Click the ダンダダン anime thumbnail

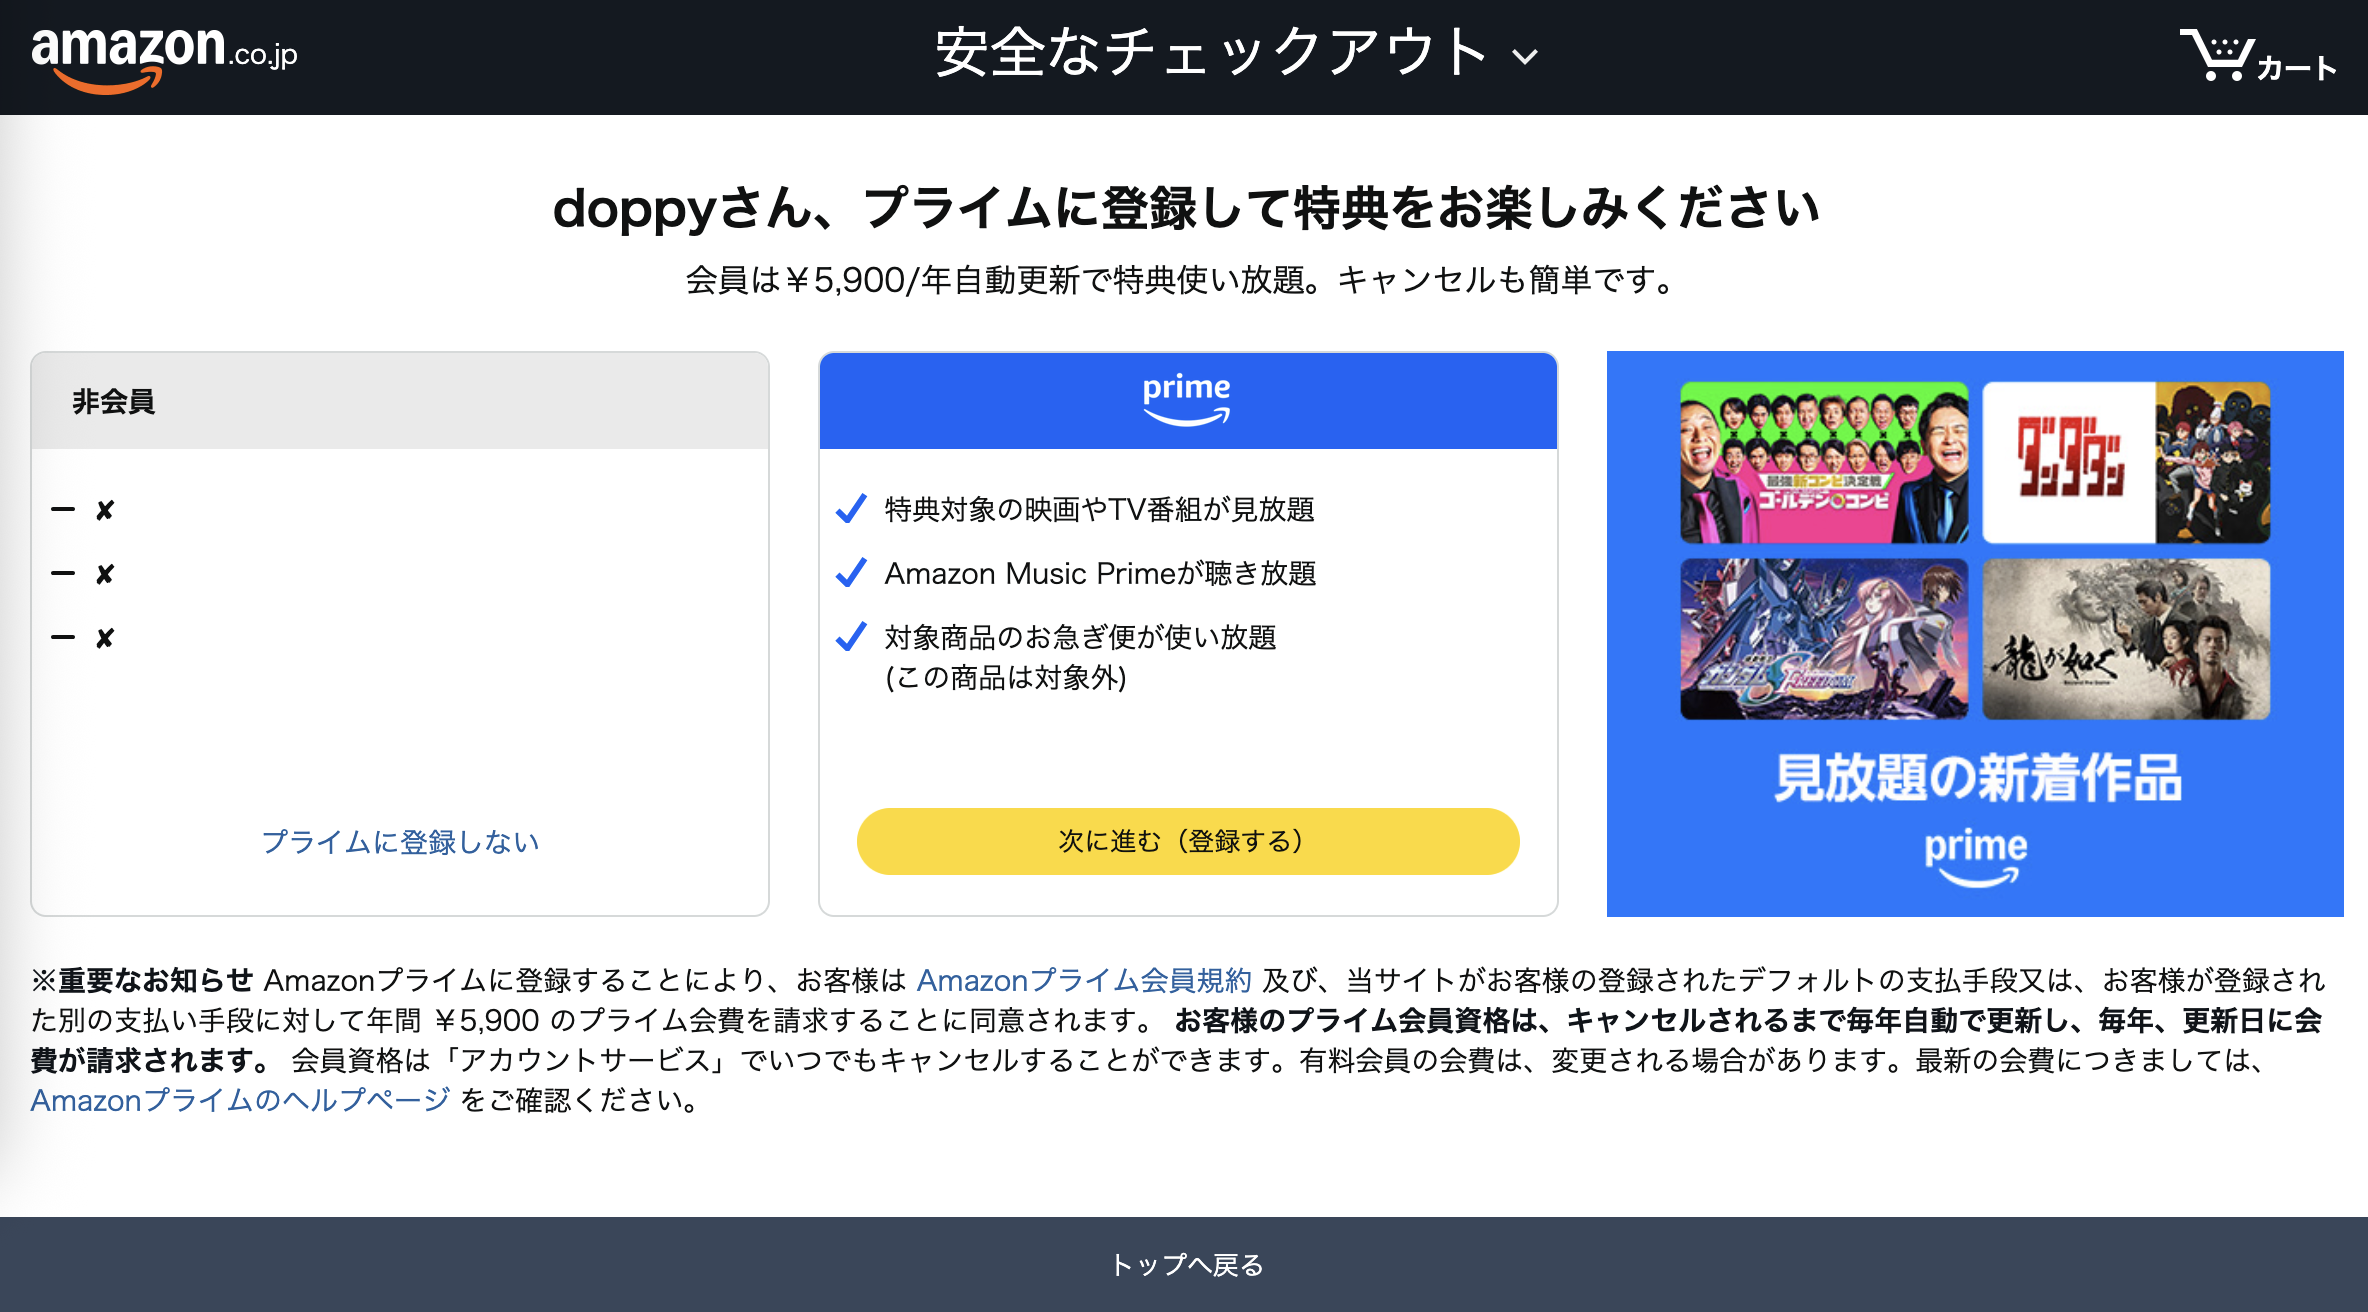tap(2126, 463)
